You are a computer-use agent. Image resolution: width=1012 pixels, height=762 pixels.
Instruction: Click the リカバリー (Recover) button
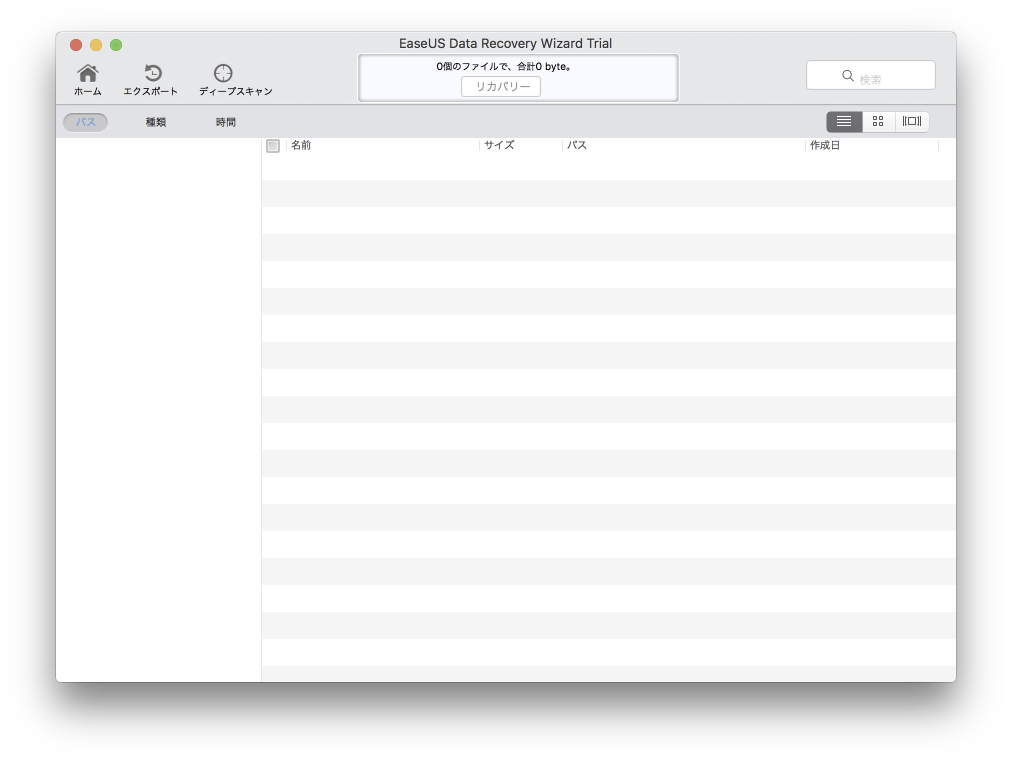tap(501, 86)
